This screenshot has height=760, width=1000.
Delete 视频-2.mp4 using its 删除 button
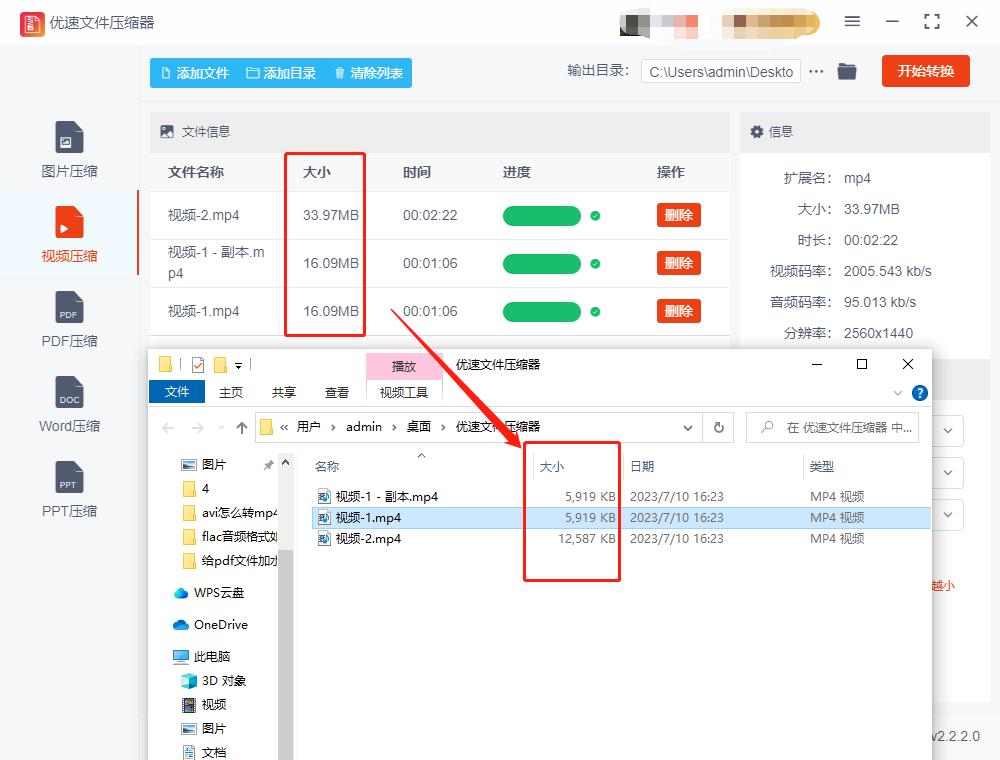[678, 215]
